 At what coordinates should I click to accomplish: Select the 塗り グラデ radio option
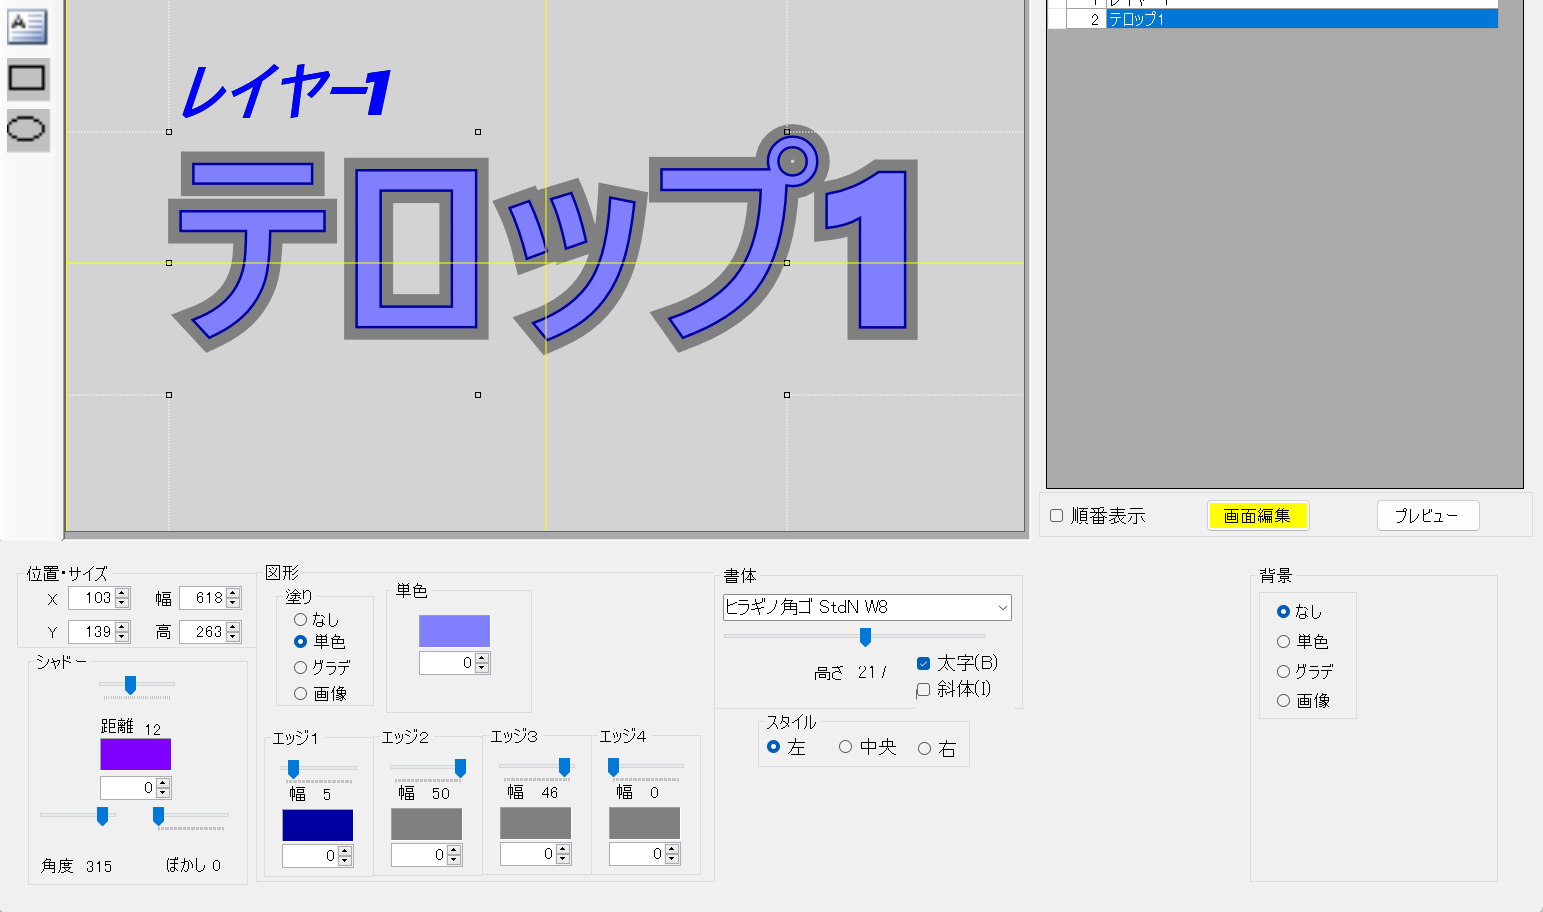300,667
